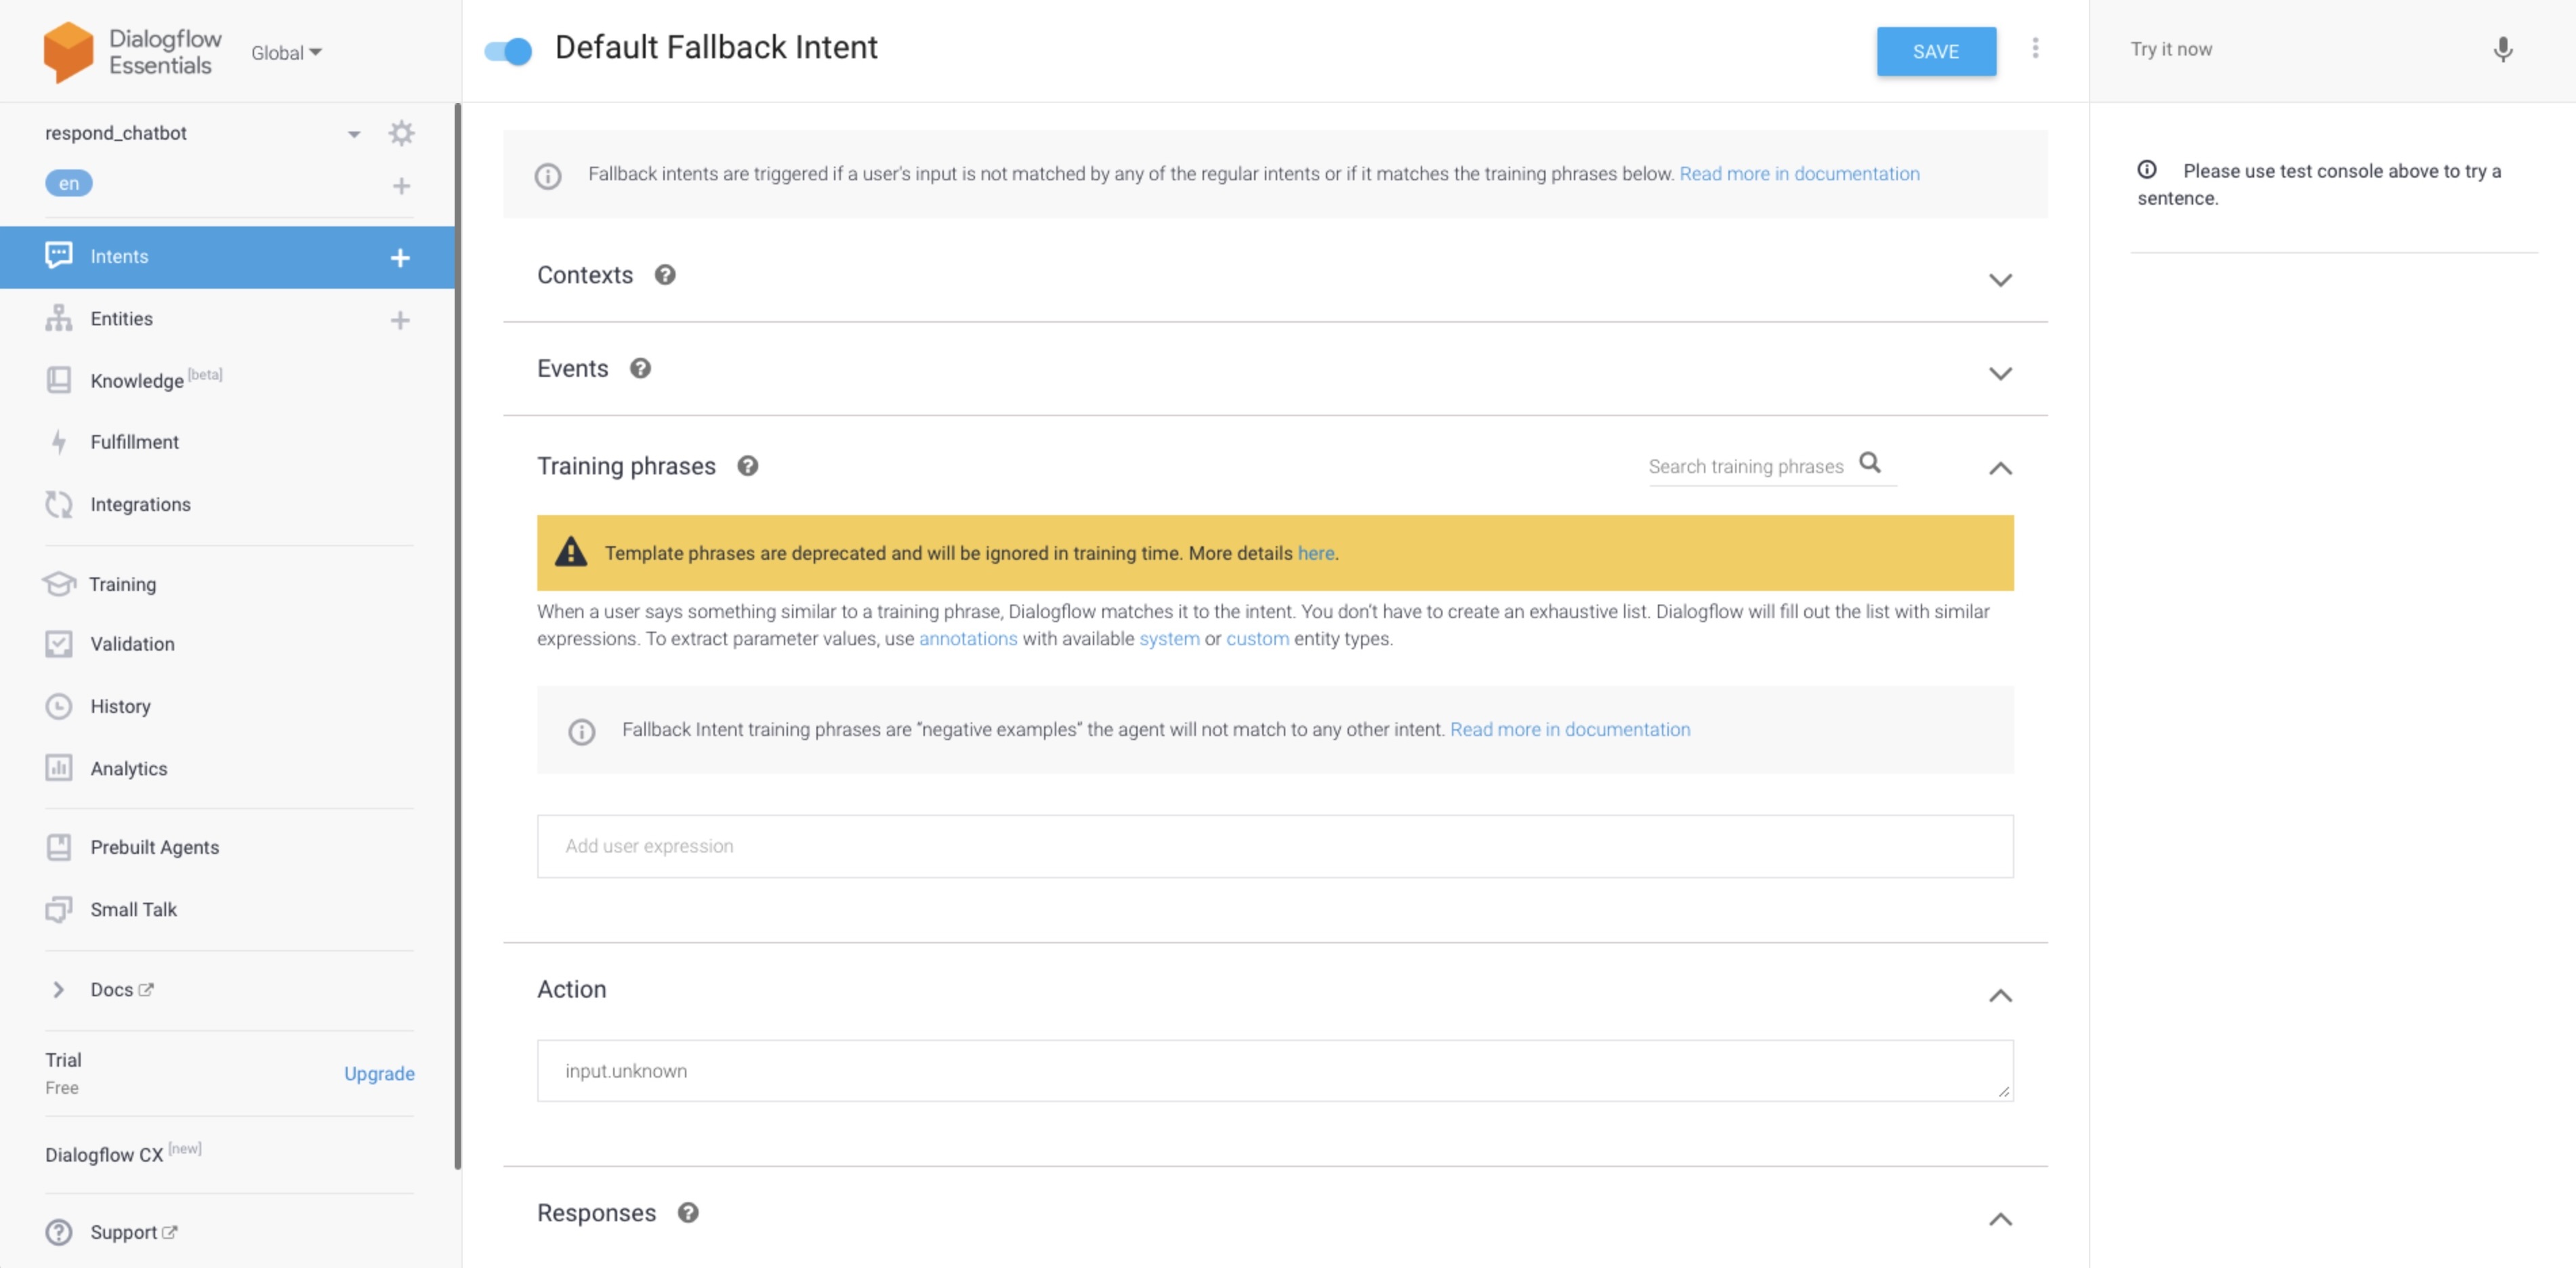
Task: Click the add language plus icon
Action: pyautogui.click(x=401, y=186)
